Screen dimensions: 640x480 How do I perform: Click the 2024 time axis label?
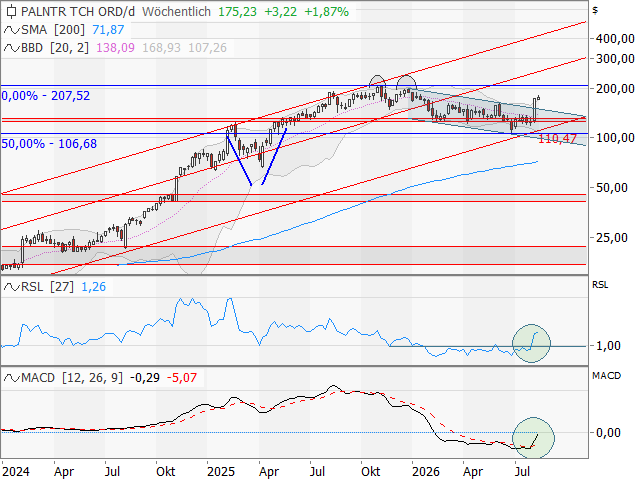(16, 472)
